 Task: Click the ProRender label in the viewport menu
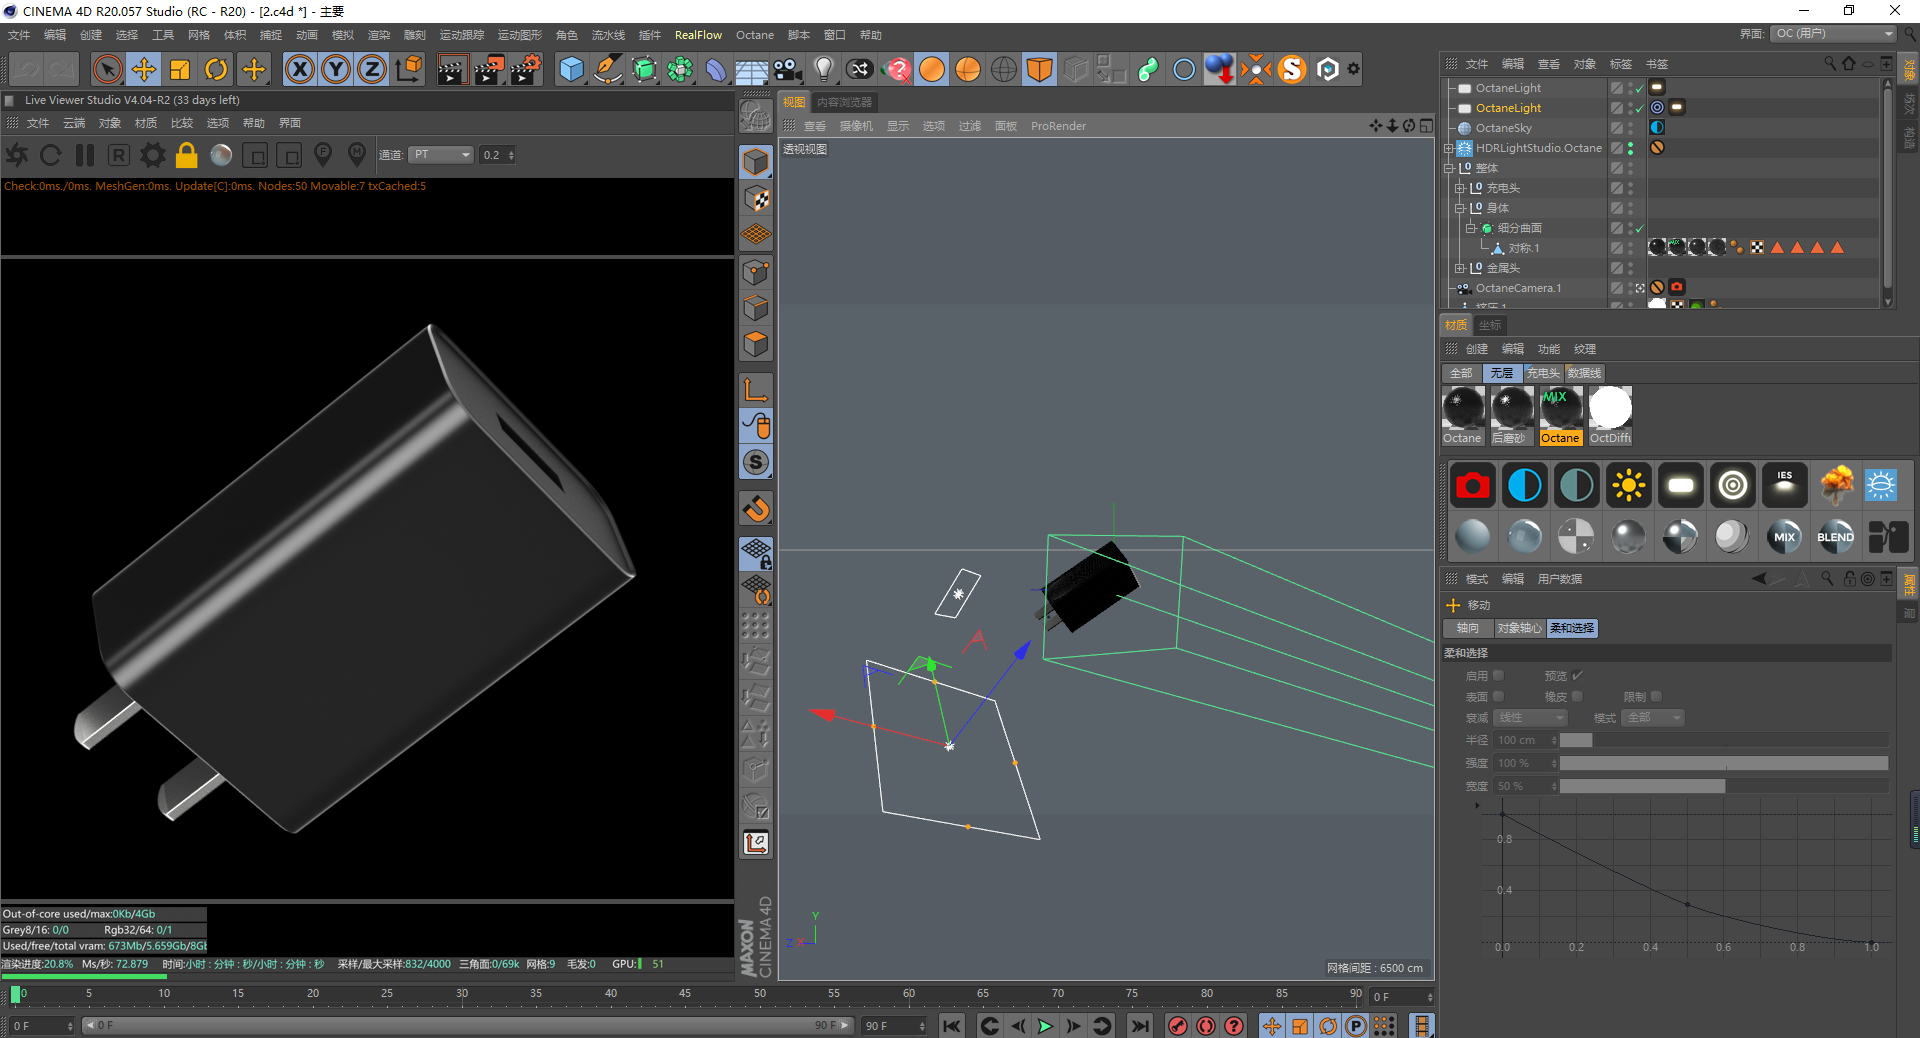pyautogui.click(x=1058, y=126)
